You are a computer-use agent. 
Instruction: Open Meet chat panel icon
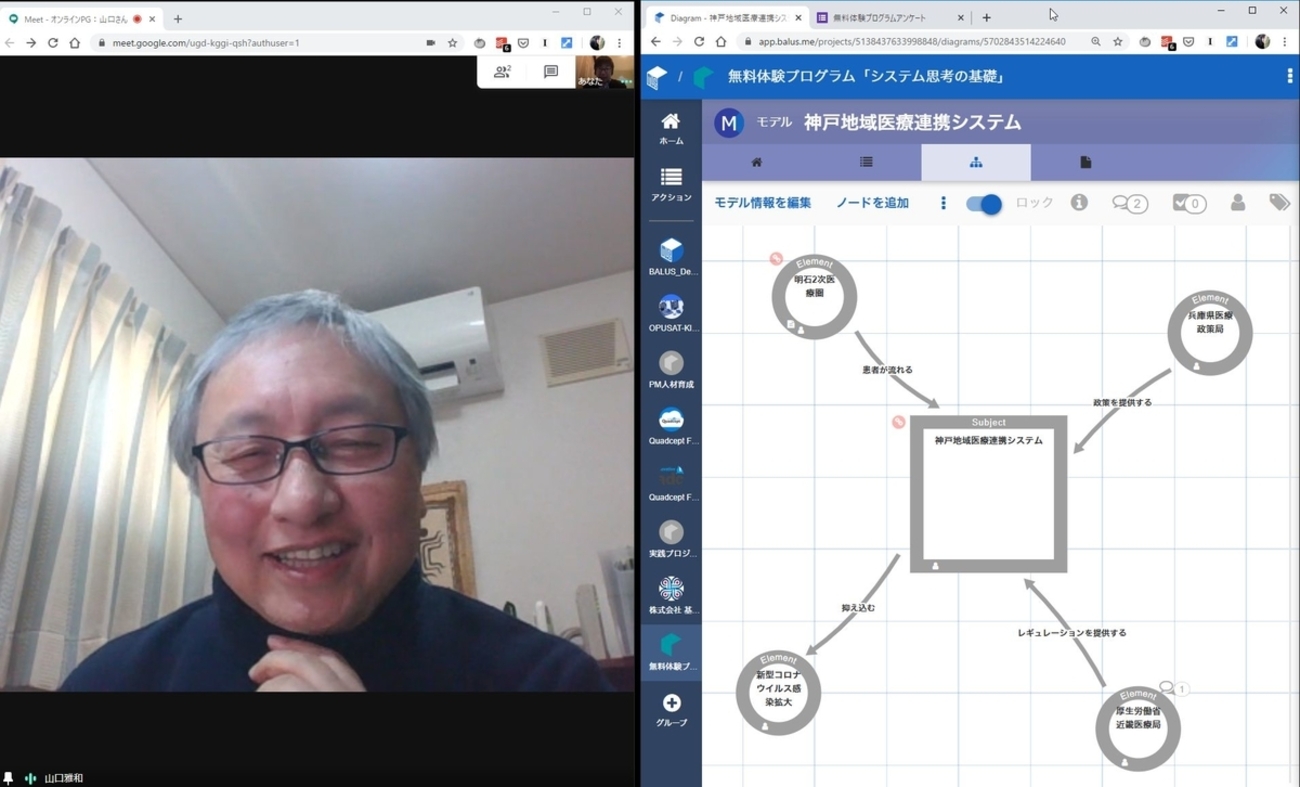pos(550,72)
